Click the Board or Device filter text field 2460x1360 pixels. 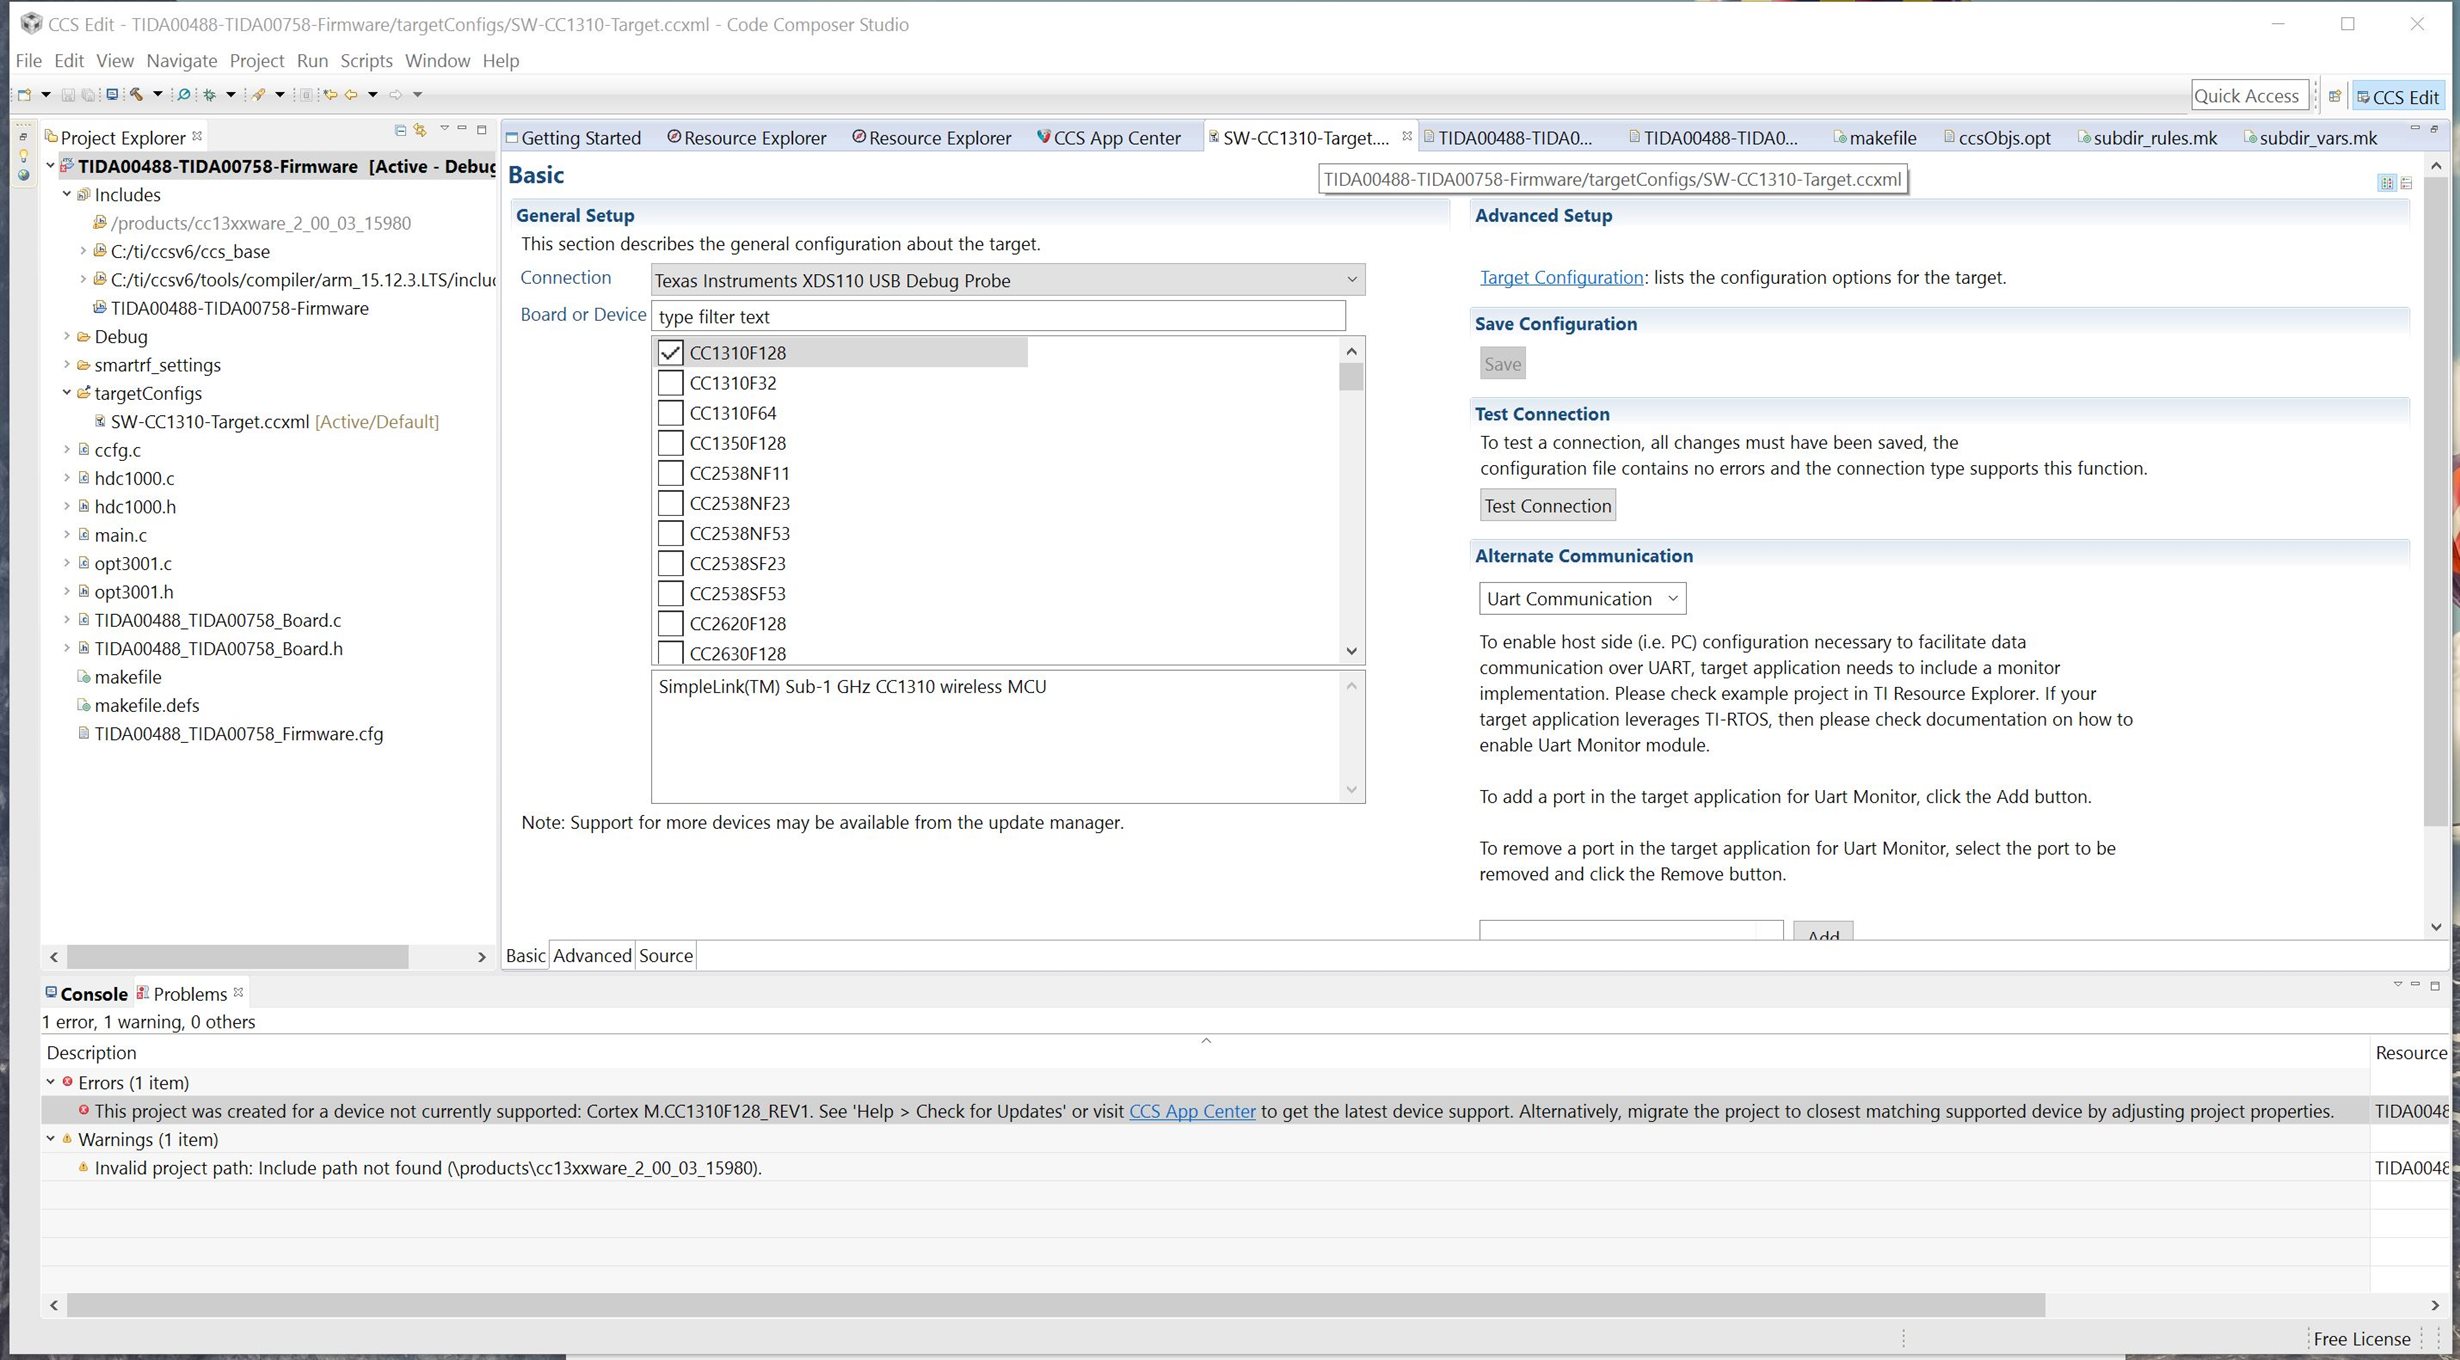998,316
